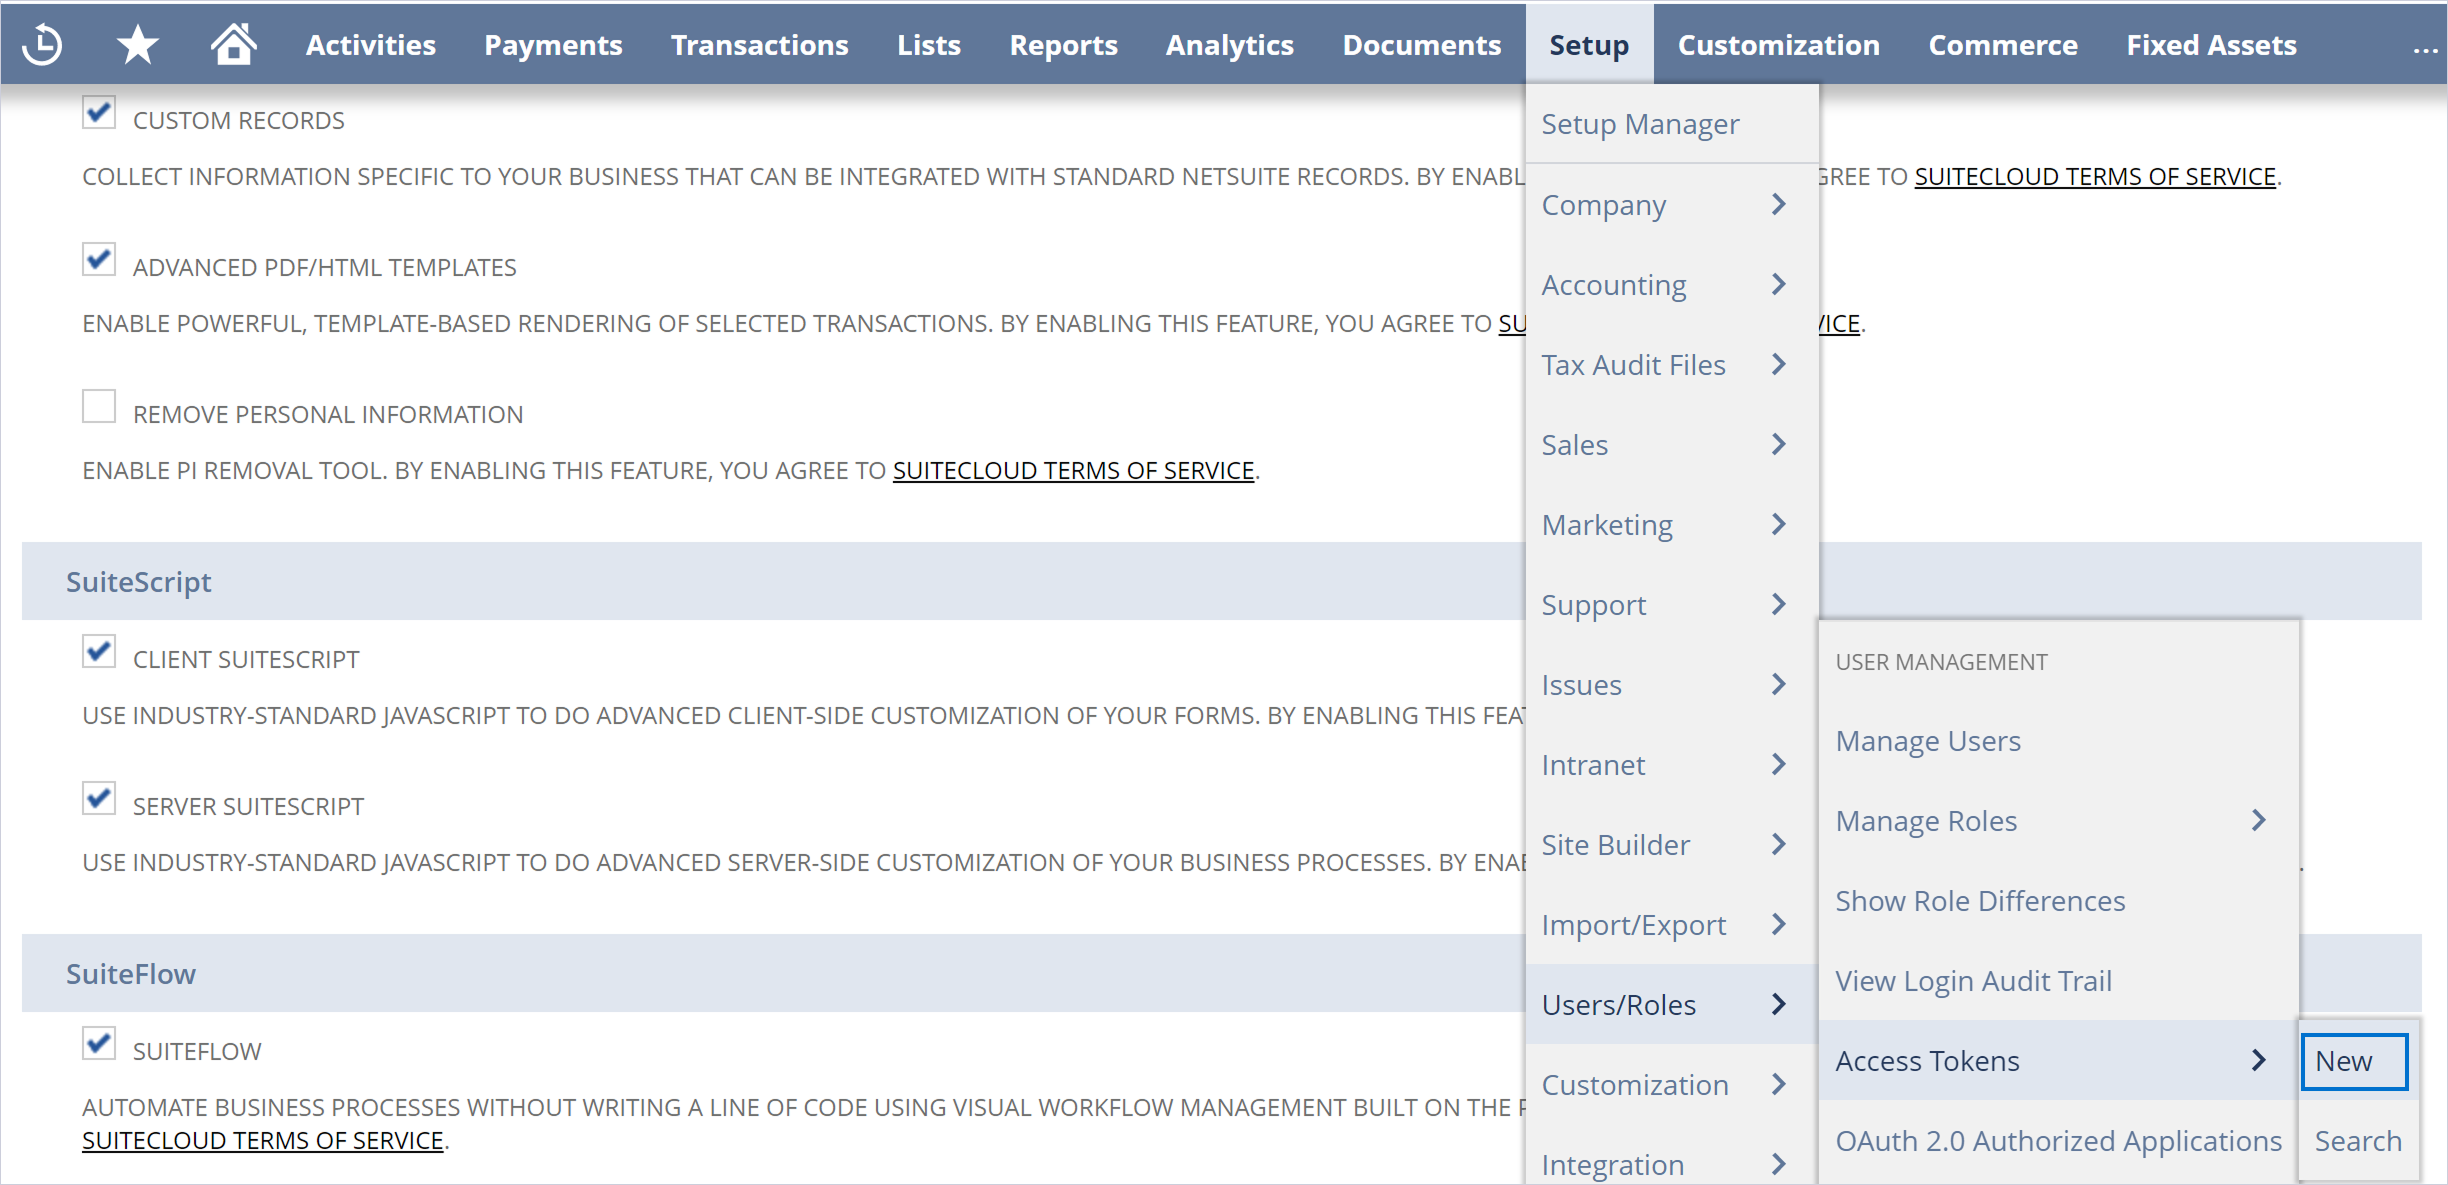Screen dimensions: 2448x1185
Task: Select Setup Manager from the menu
Action: coord(1671,124)
